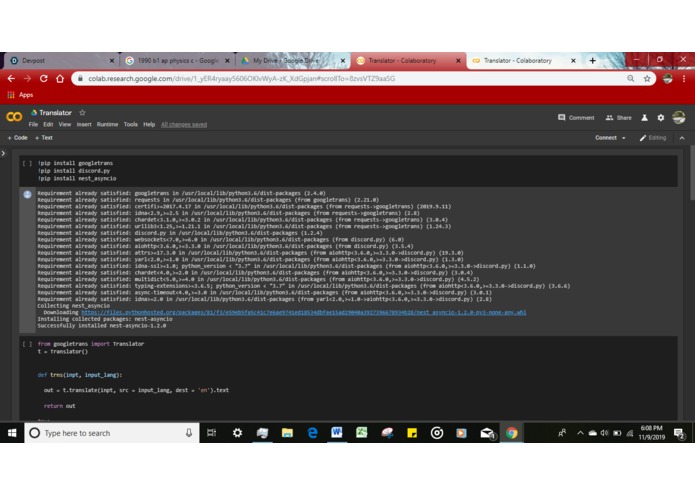Run the pip install cell

(27, 163)
